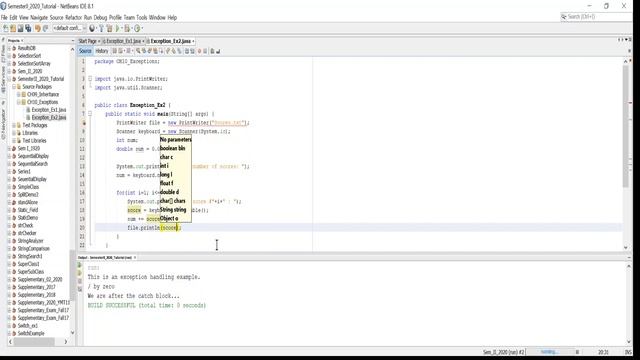
Task: Click the Clean and Build Project icon
Action: [x=109, y=28]
